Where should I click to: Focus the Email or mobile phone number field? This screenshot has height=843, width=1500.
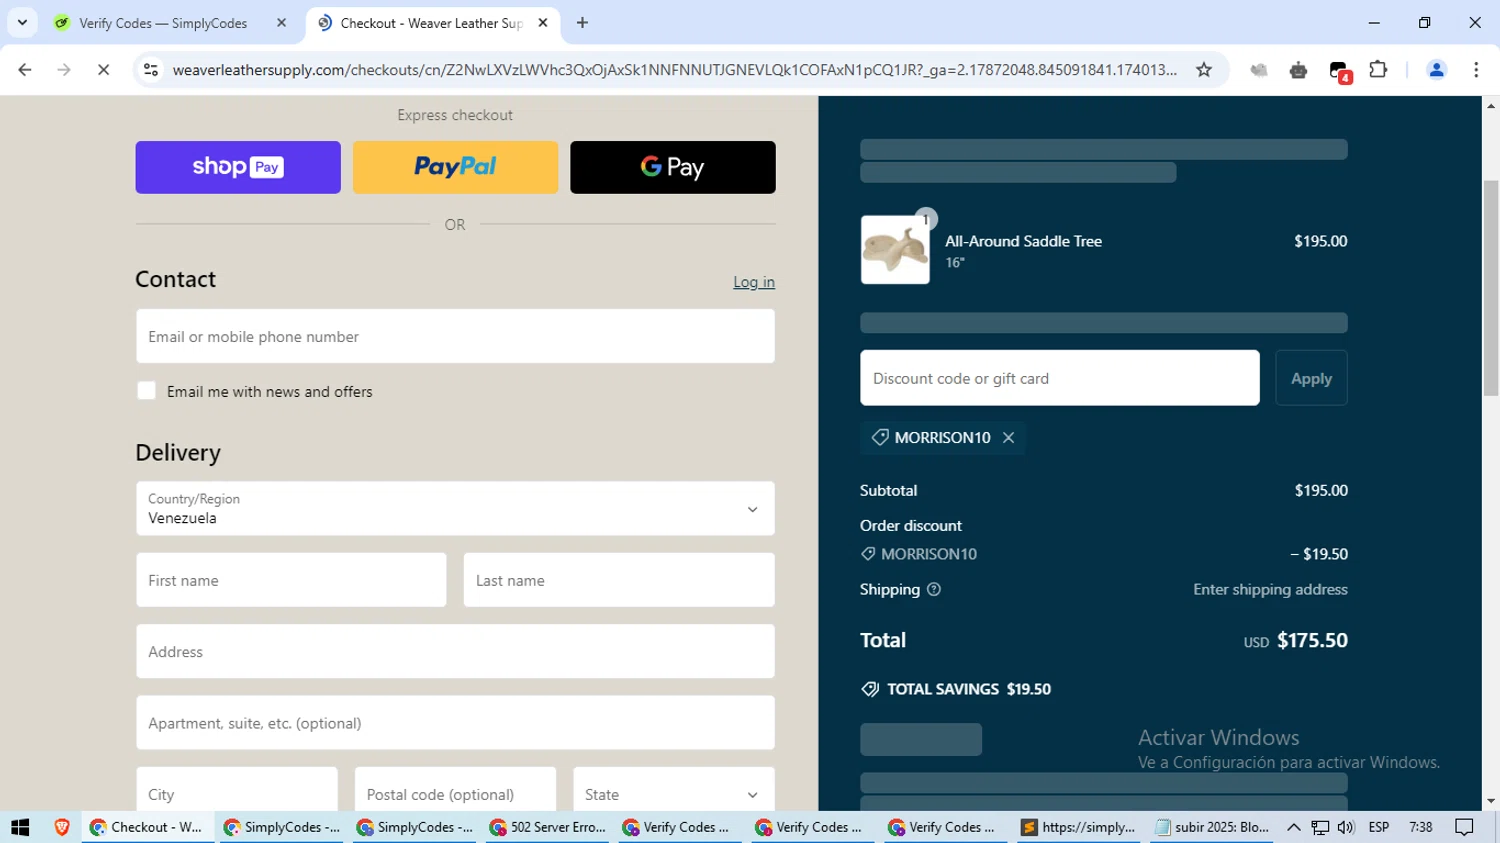tap(455, 336)
